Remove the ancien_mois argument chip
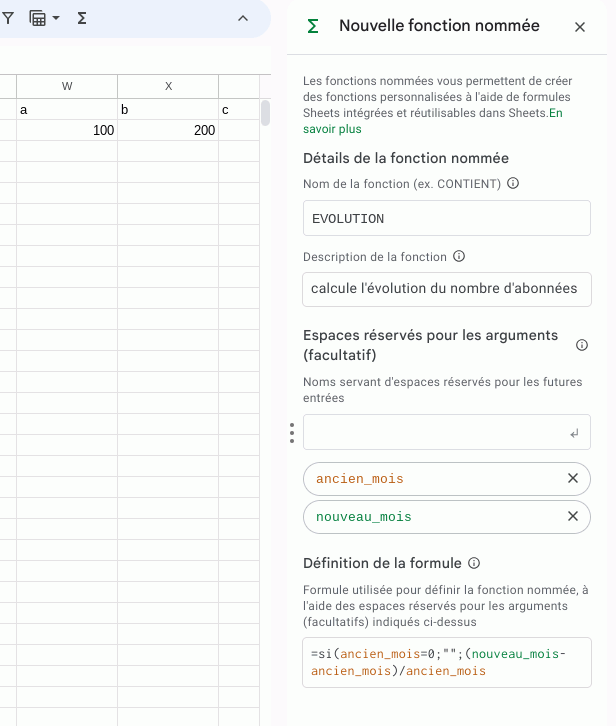 coord(573,479)
